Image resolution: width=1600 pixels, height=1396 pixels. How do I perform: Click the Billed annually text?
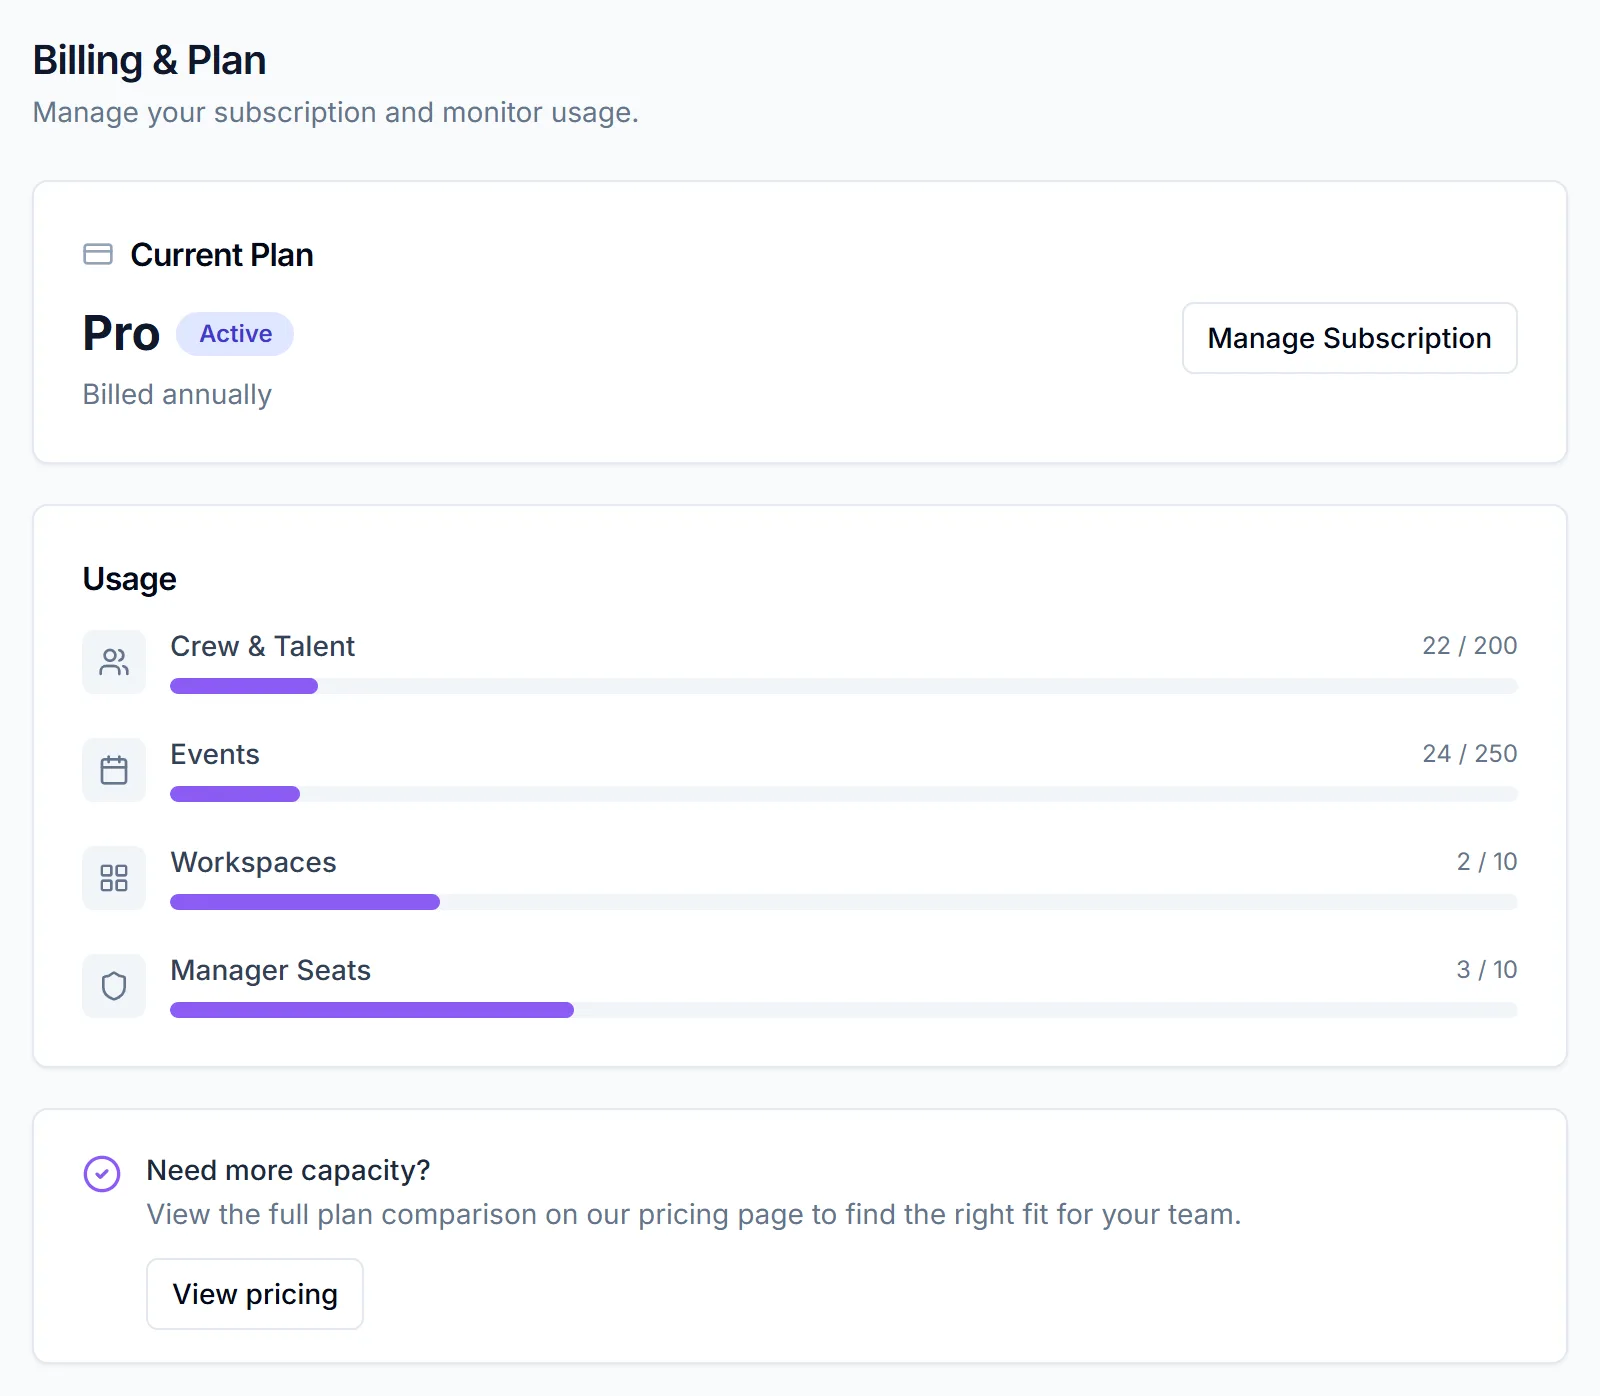point(177,395)
